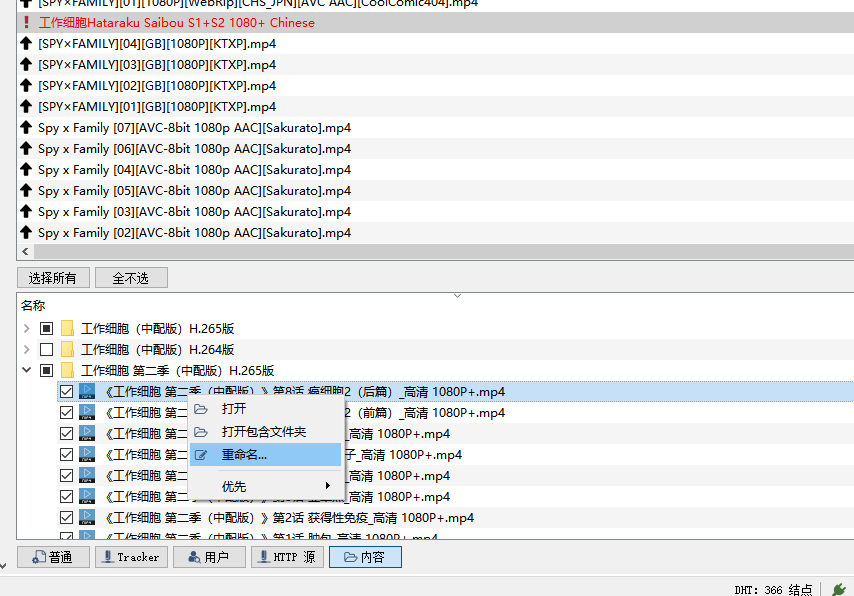Click the mp4 file icon of the （前篇）row
This screenshot has height=596, width=854.
point(87,412)
